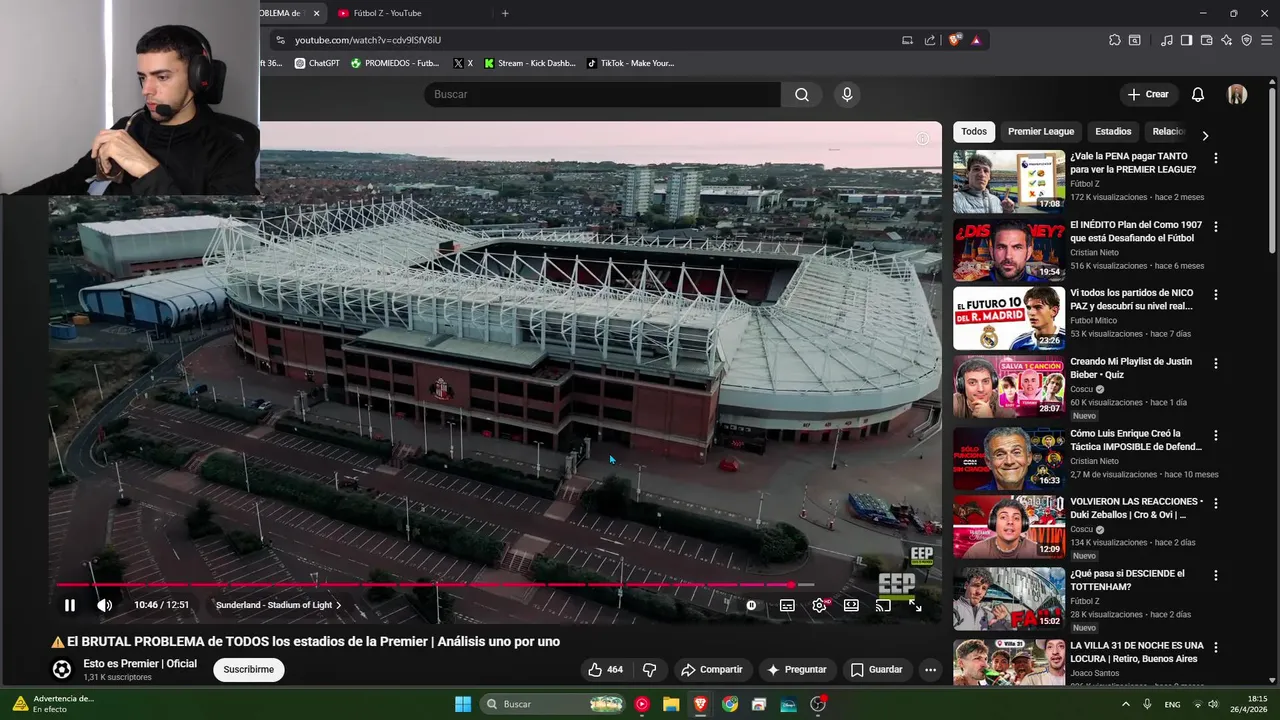Screen dimensions: 1280x720
Task: Toggle the browser sidebar panel icon
Action: tap(1186, 40)
